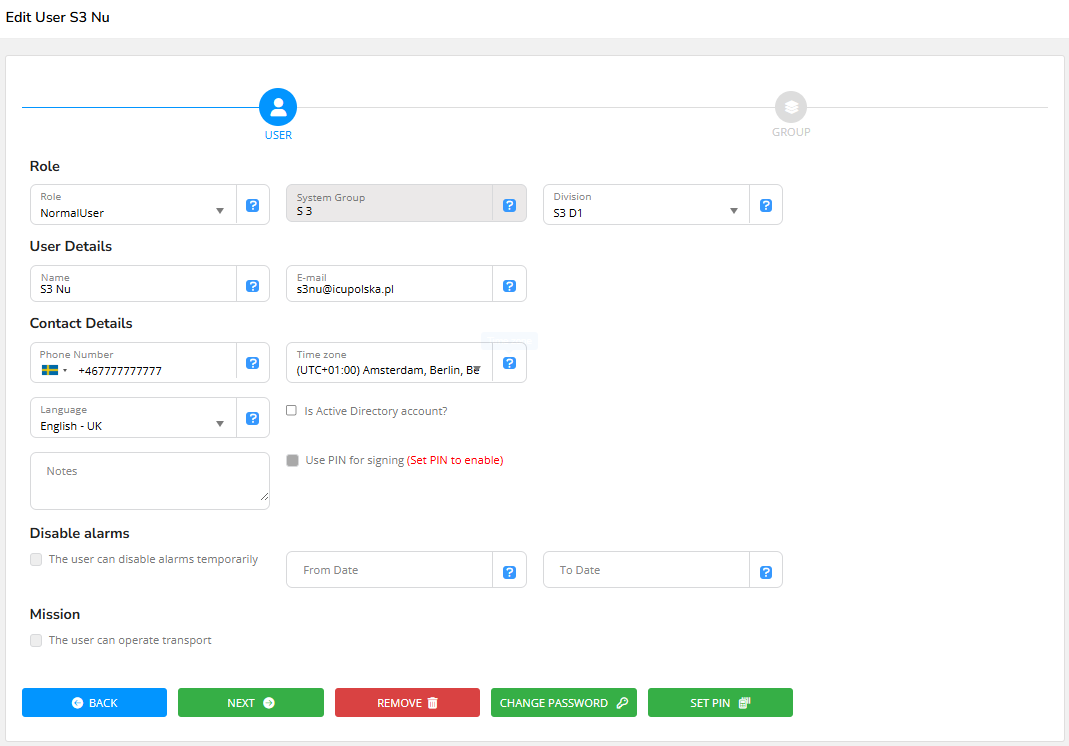Click help icon next to Phone Number
The width and height of the screenshot is (1069, 746).
[x=253, y=363]
